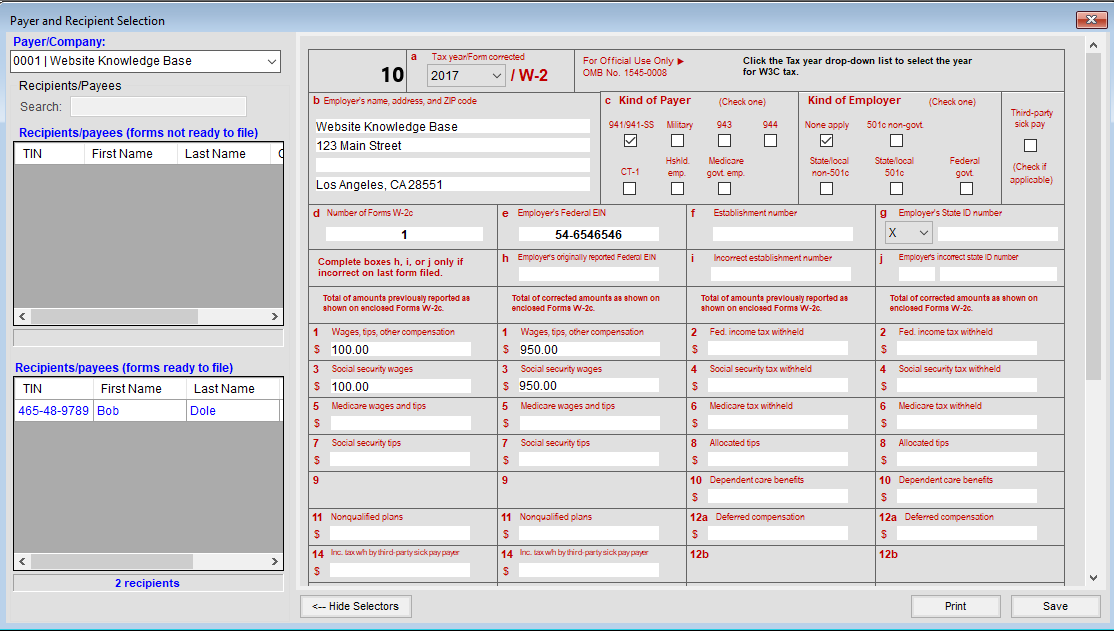The image size is (1114, 631).
Task: Check the Federal govt. checkbox
Action: (966, 188)
